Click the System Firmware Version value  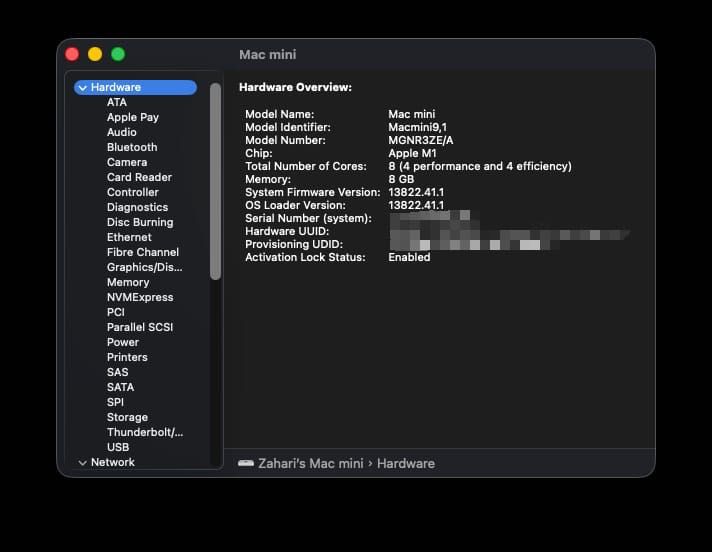(416, 192)
